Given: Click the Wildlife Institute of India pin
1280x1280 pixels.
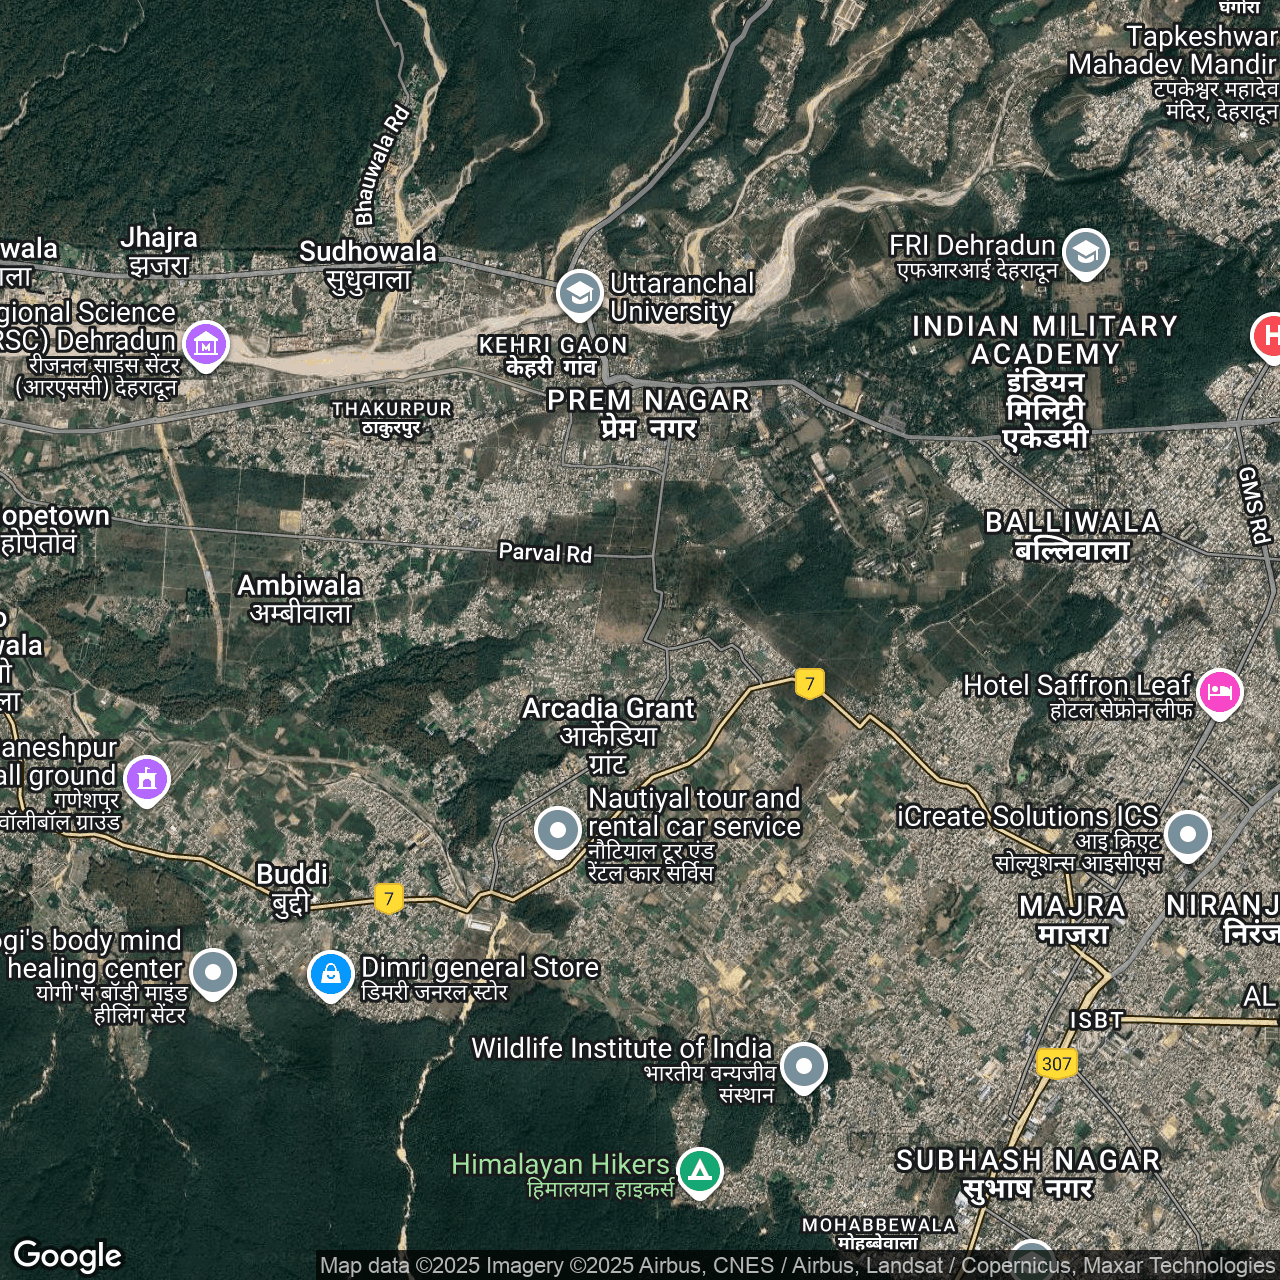Looking at the screenshot, I should pos(803,1066).
